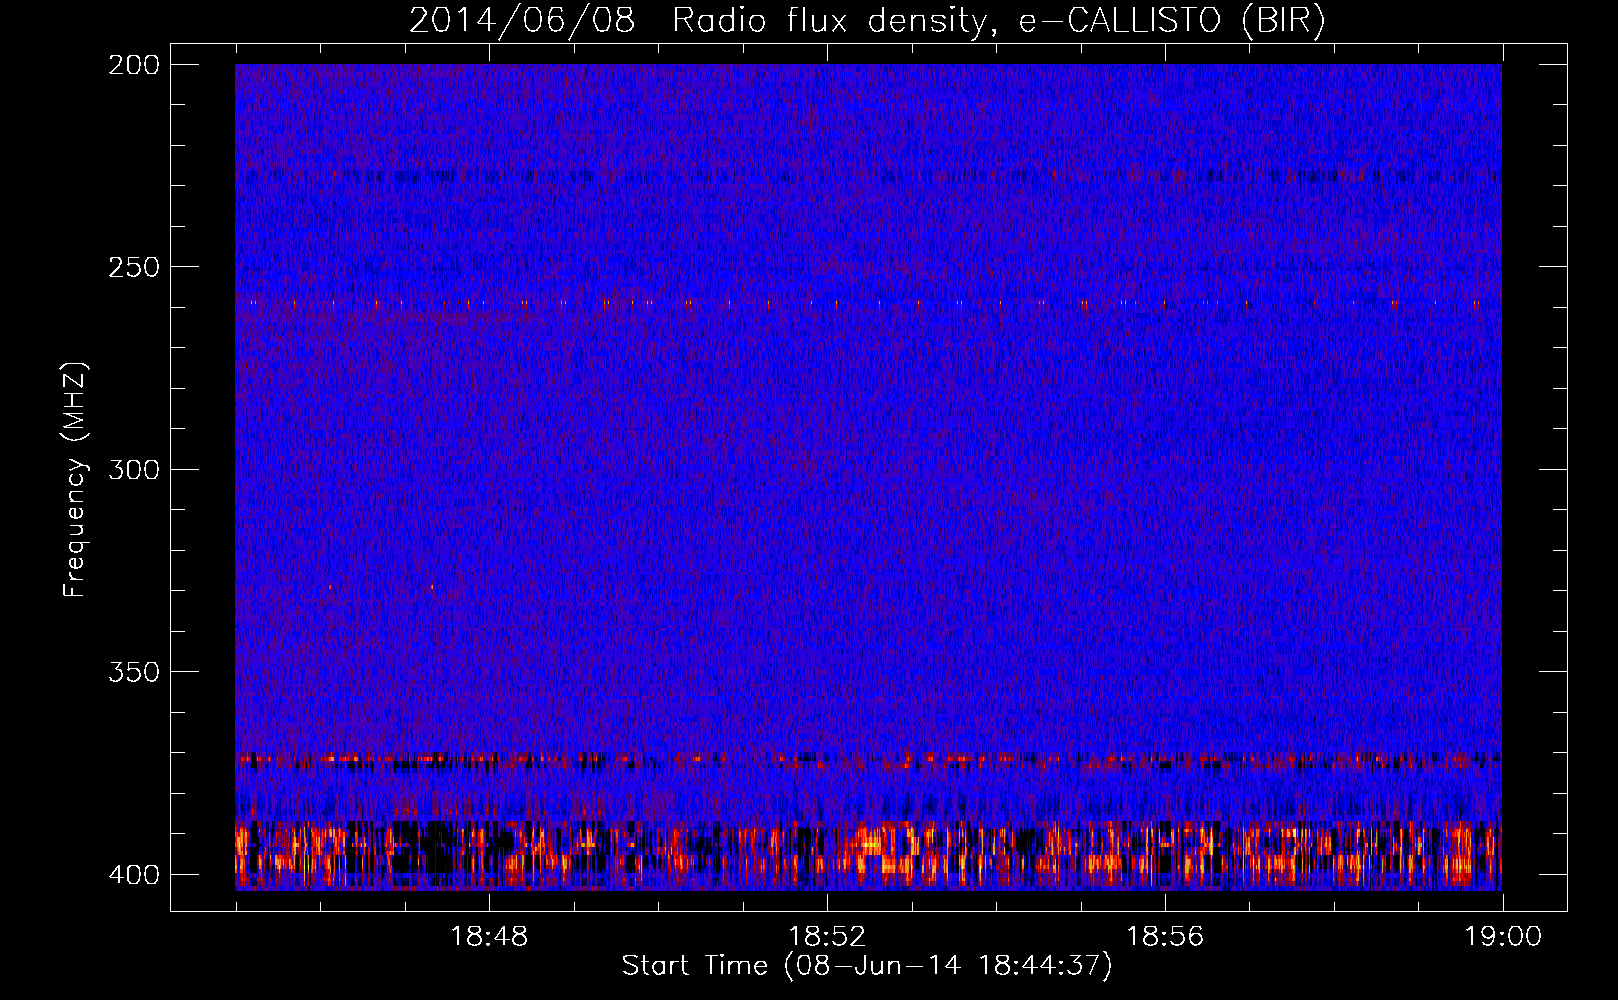Click the 'Frequency (MHZ)' axis label
1618x1000 pixels.
[x=75, y=479]
